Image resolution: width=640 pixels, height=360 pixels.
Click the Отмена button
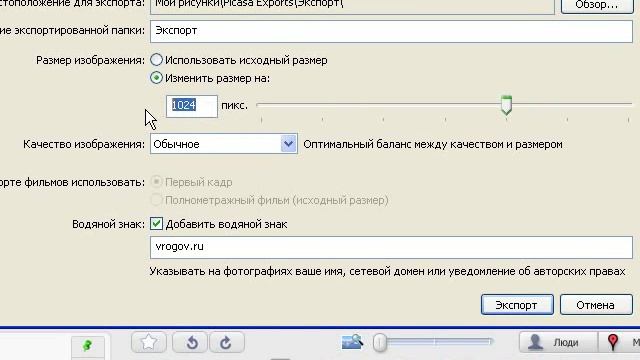pos(596,305)
